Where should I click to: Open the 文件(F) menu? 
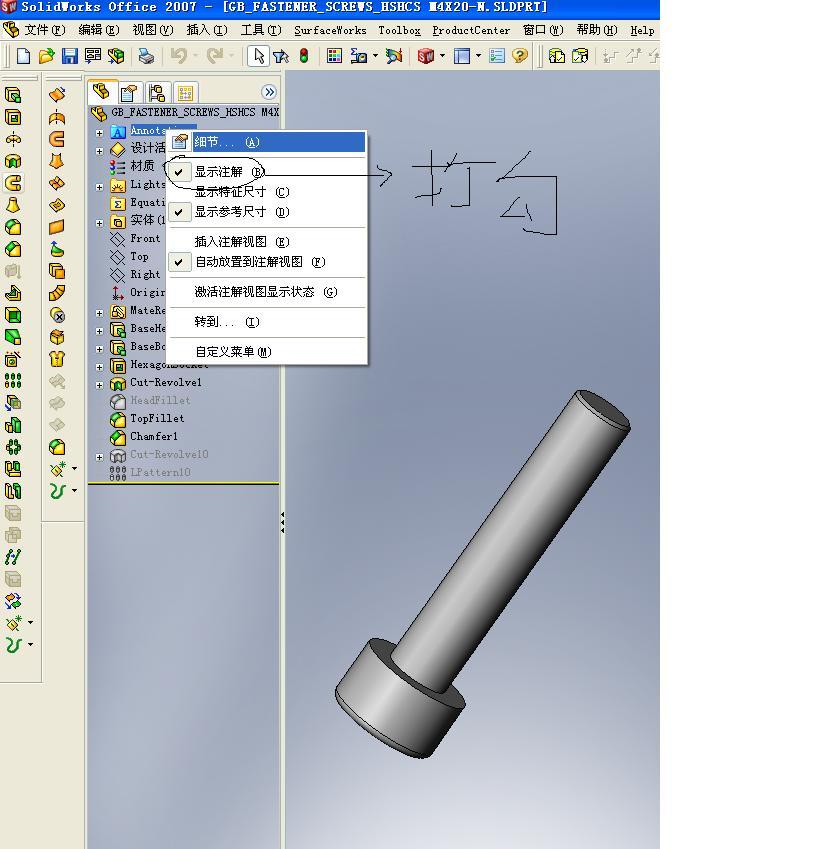44,30
